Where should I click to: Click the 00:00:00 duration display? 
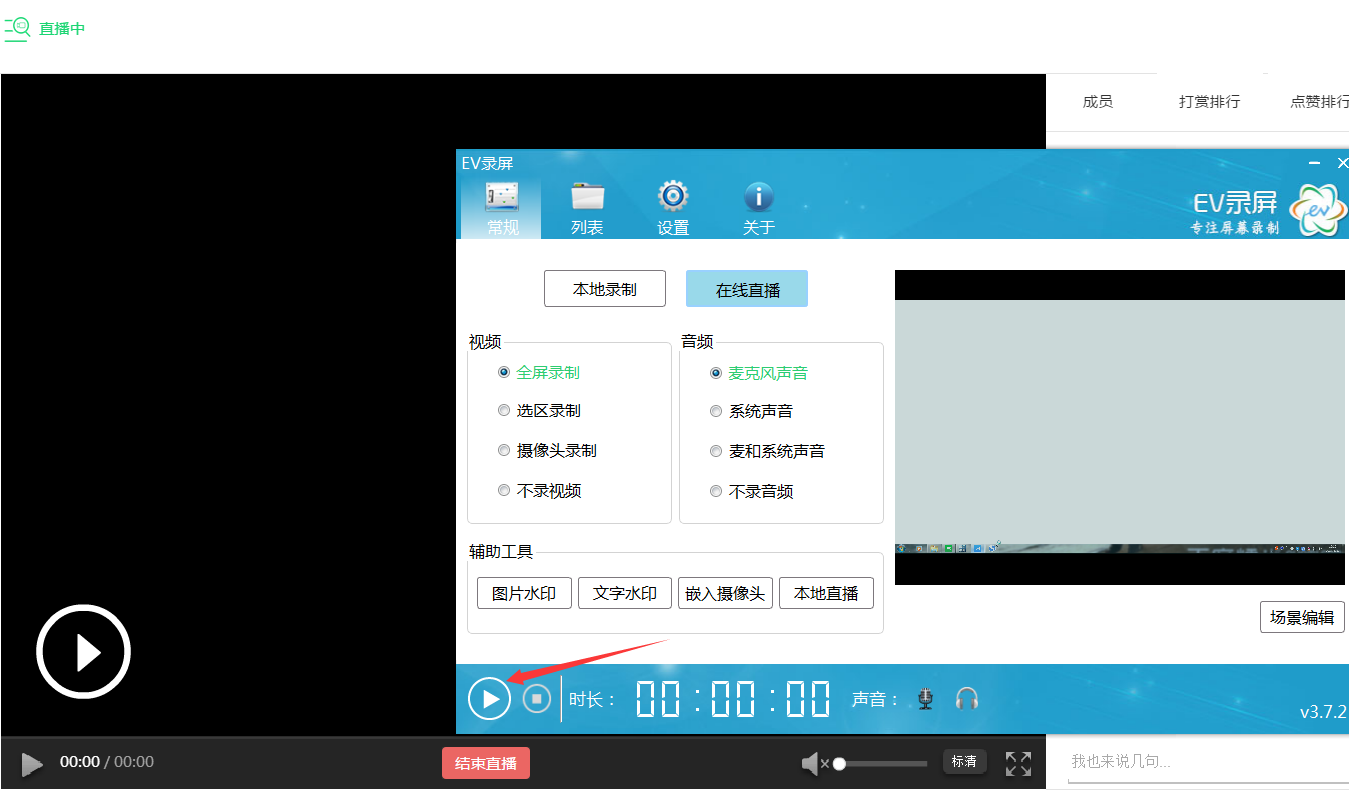[x=733, y=699]
